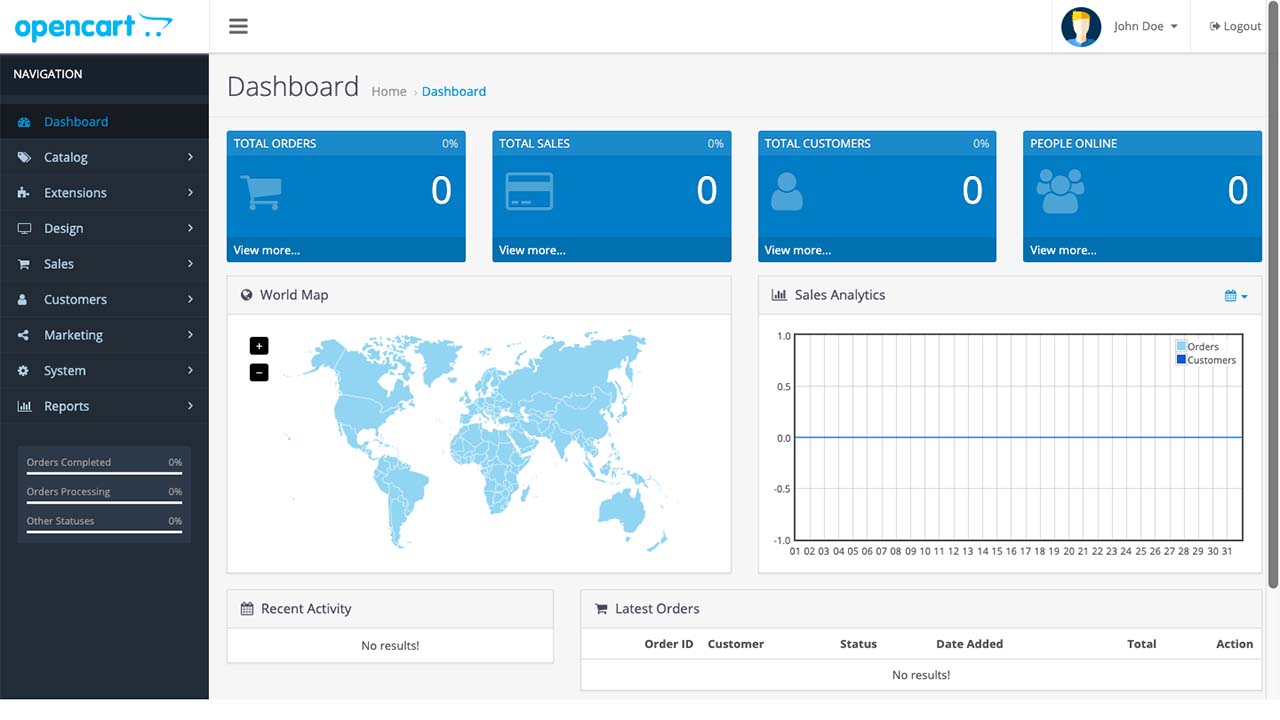The height and width of the screenshot is (720, 1280).
Task: Click the Dashboard gauge icon in sidebar
Action: pos(24,122)
